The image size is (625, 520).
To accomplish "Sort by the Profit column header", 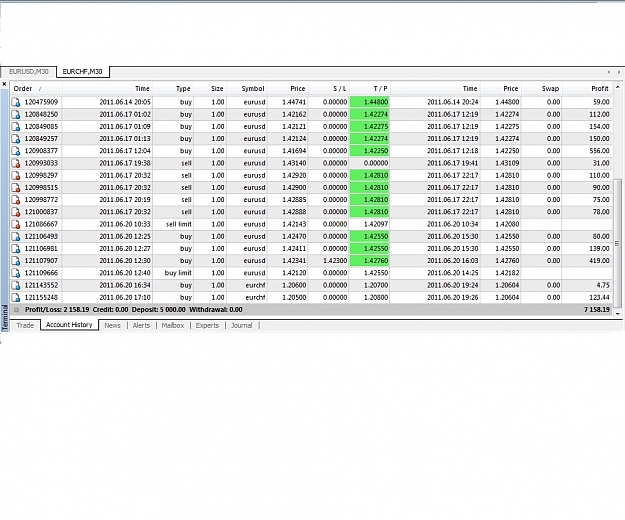I will (587, 89).
